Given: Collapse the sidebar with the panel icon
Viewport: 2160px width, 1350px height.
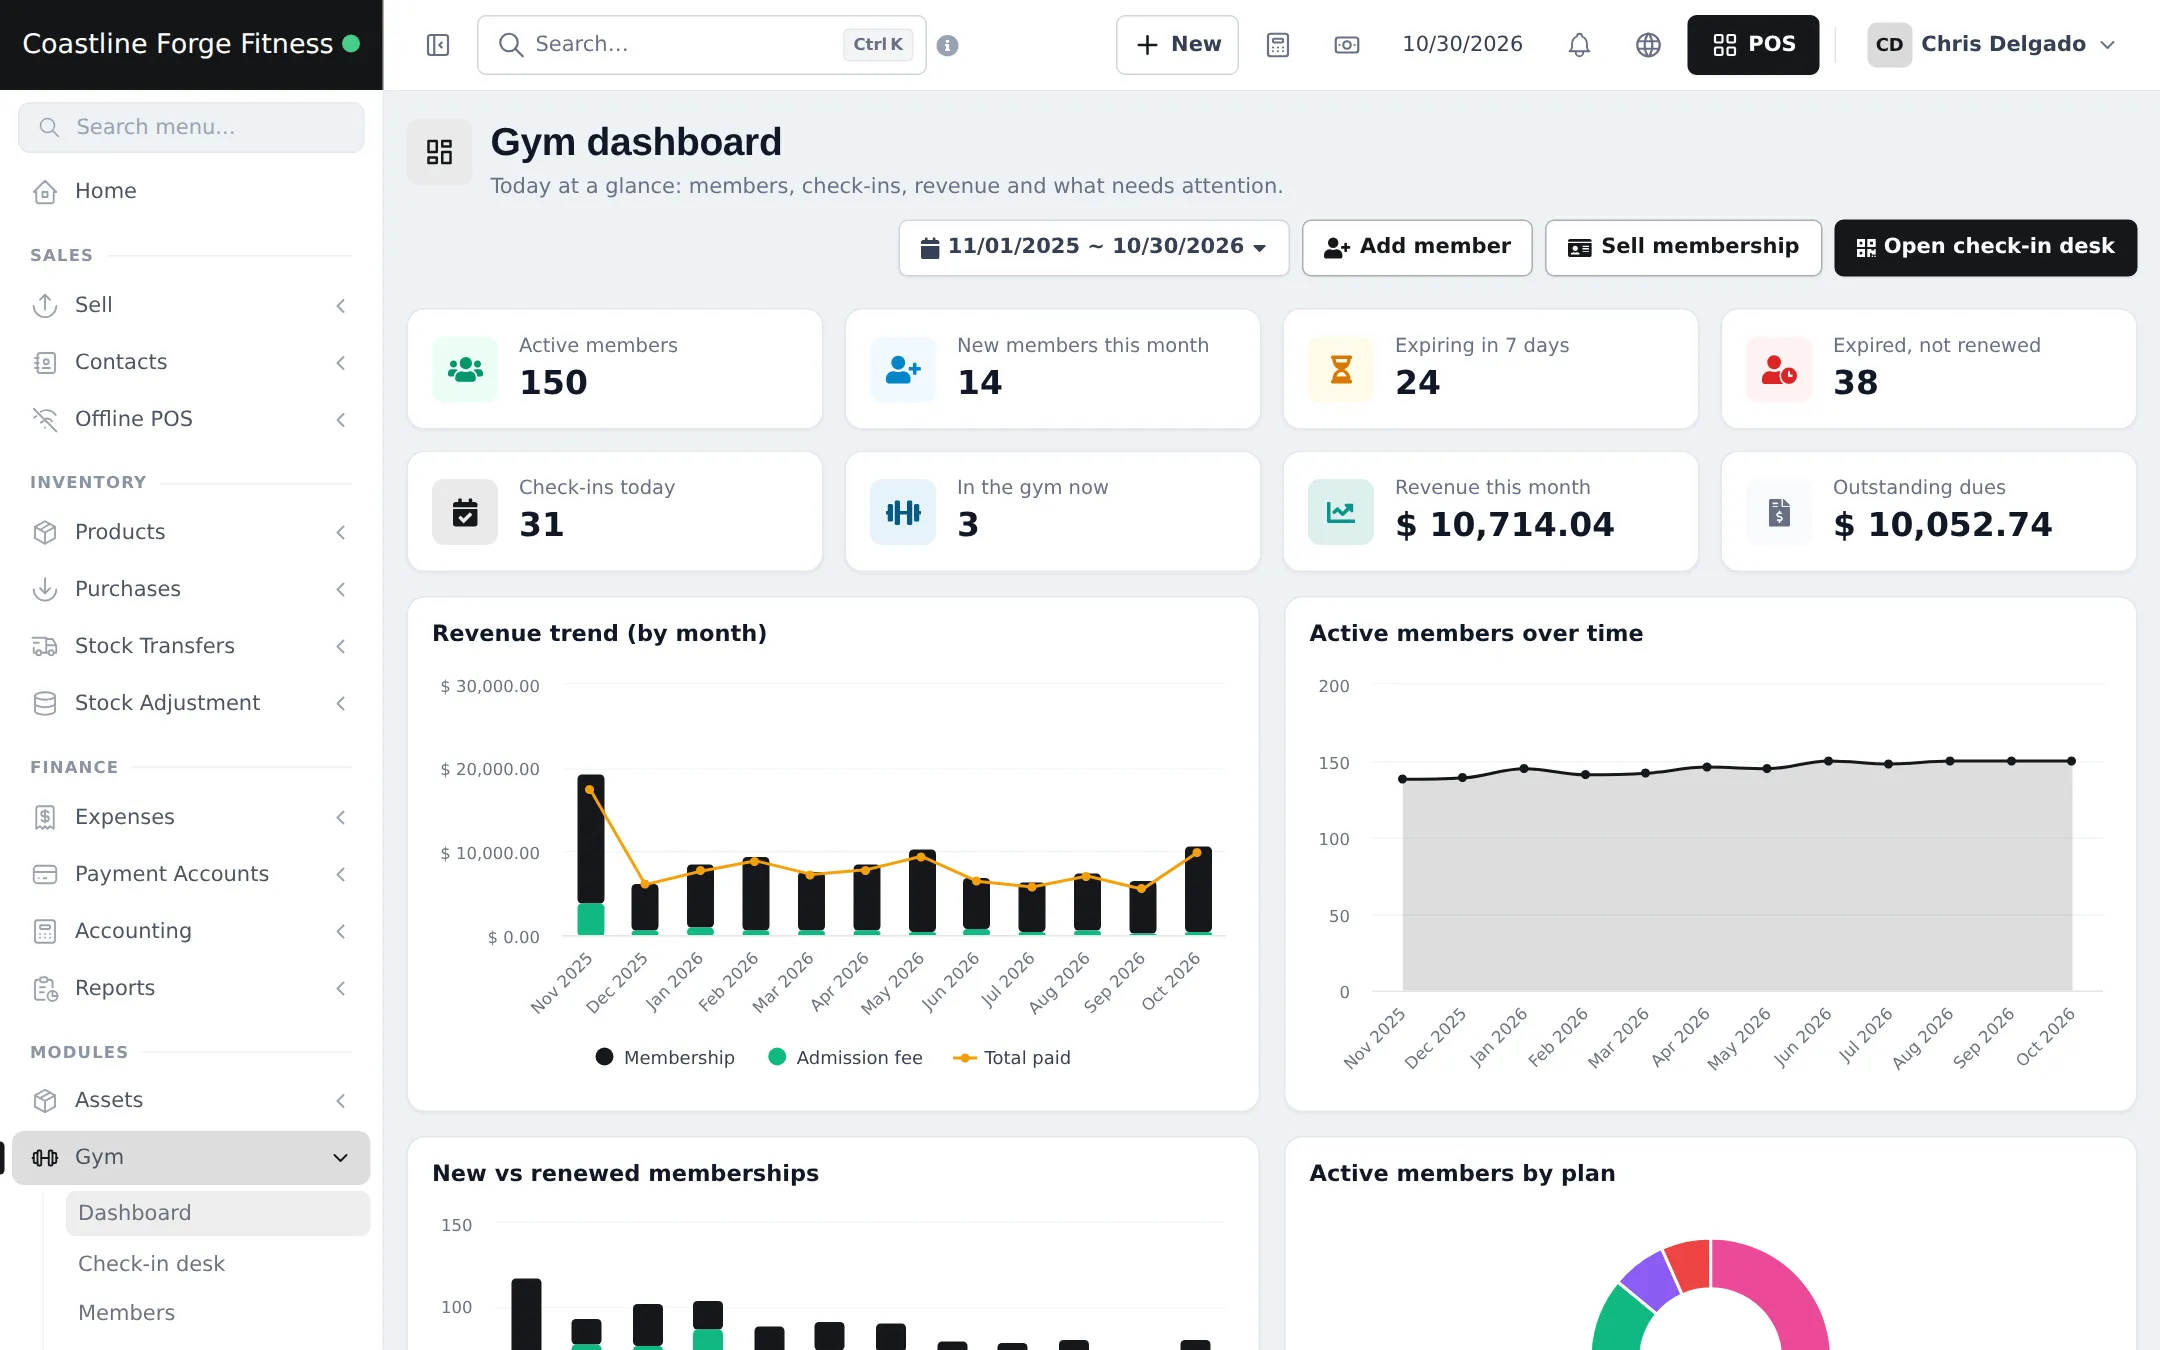Looking at the screenshot, I should [x=438, y=45].
